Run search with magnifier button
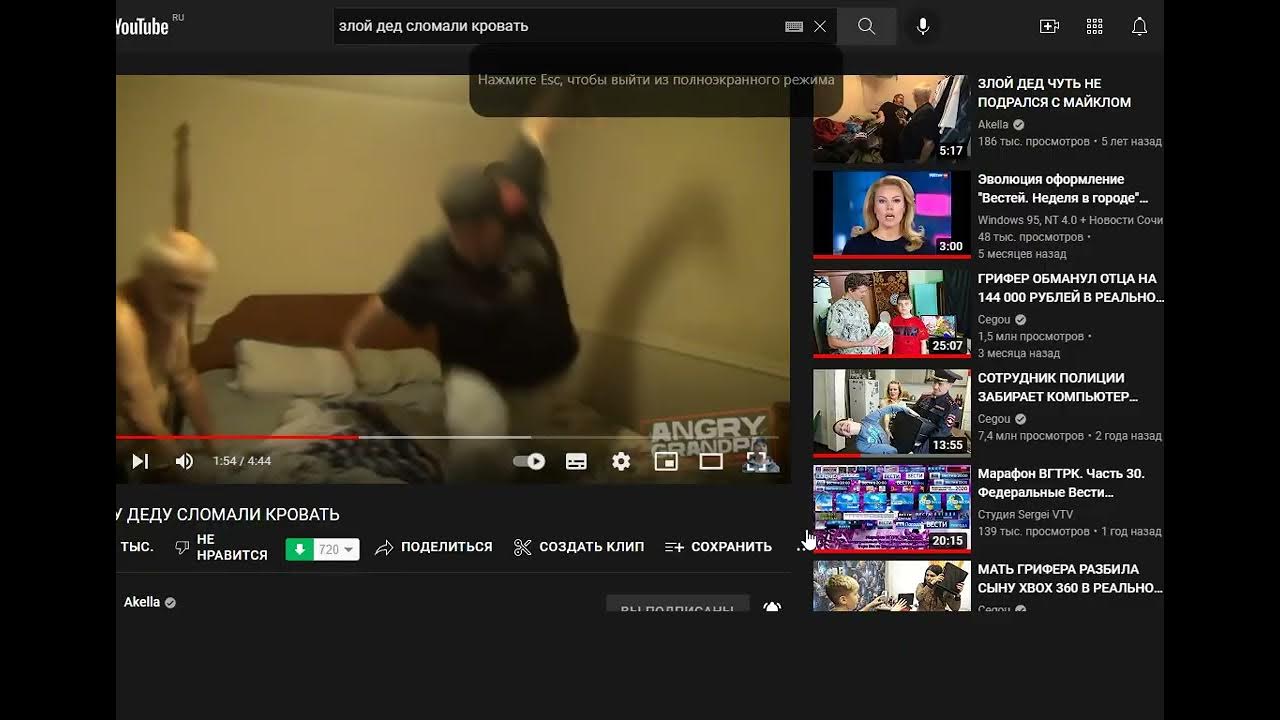The image size is (1280, 720). [x=866, y=27]
